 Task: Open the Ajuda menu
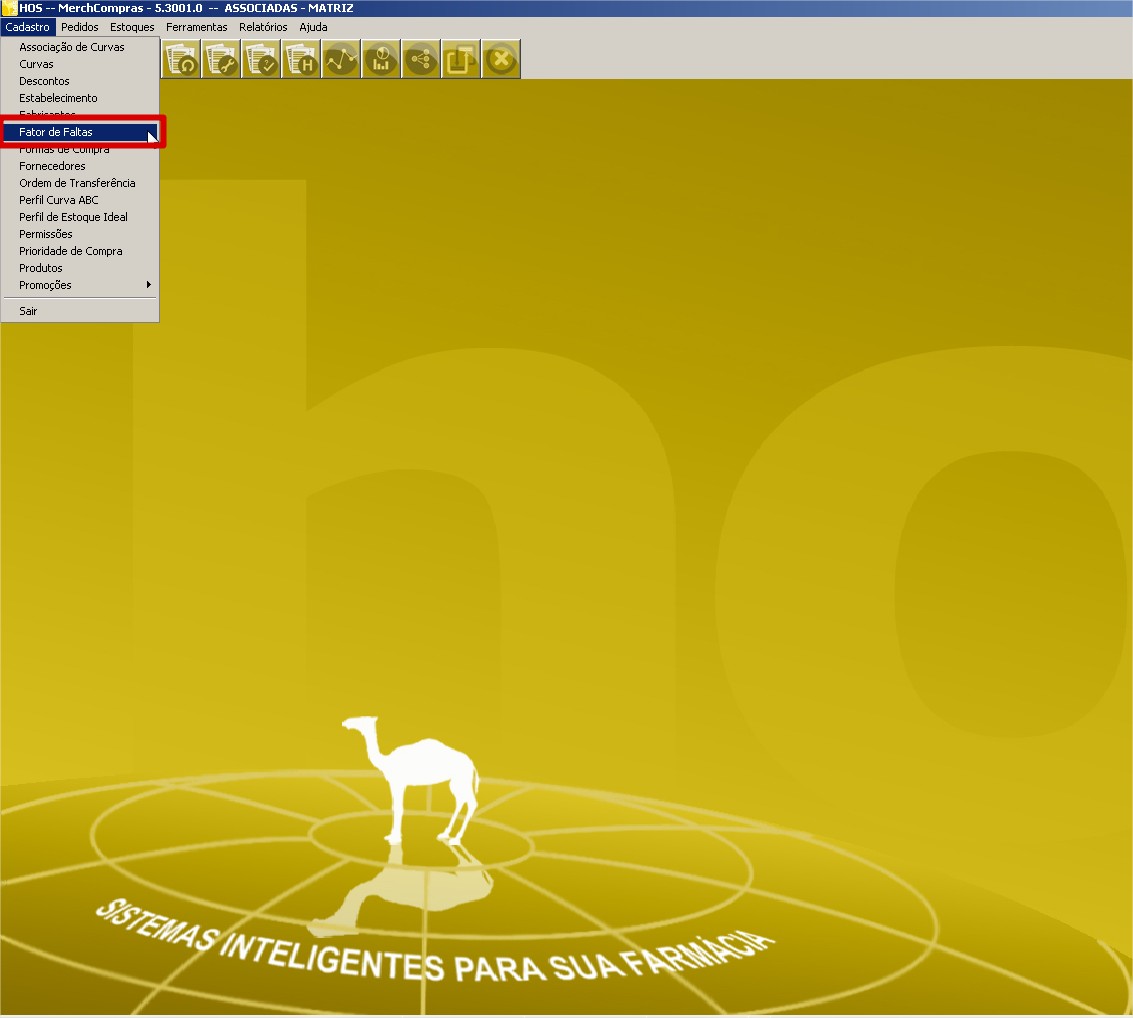tap(313, 27)
